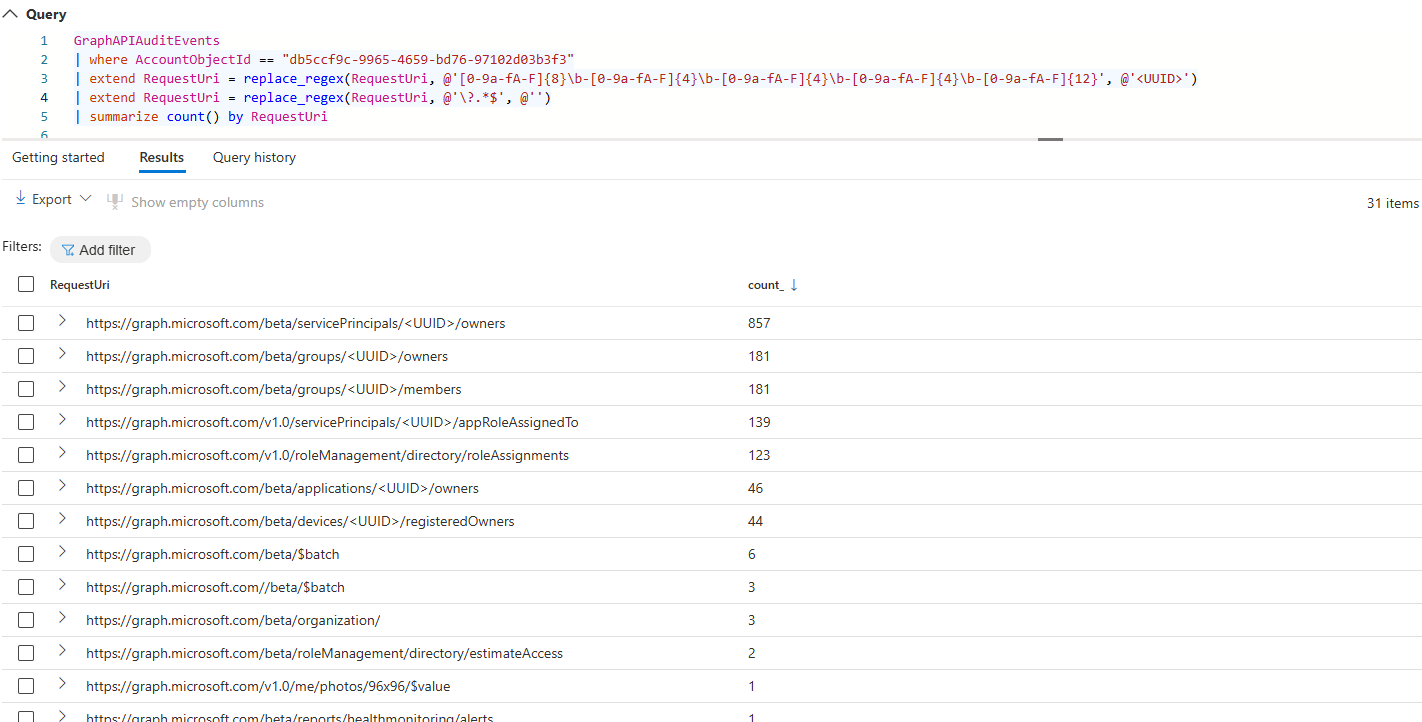Click the Show empty columns icon
The height and width of the screenshot is (722, 1422).
click(115, 200)
